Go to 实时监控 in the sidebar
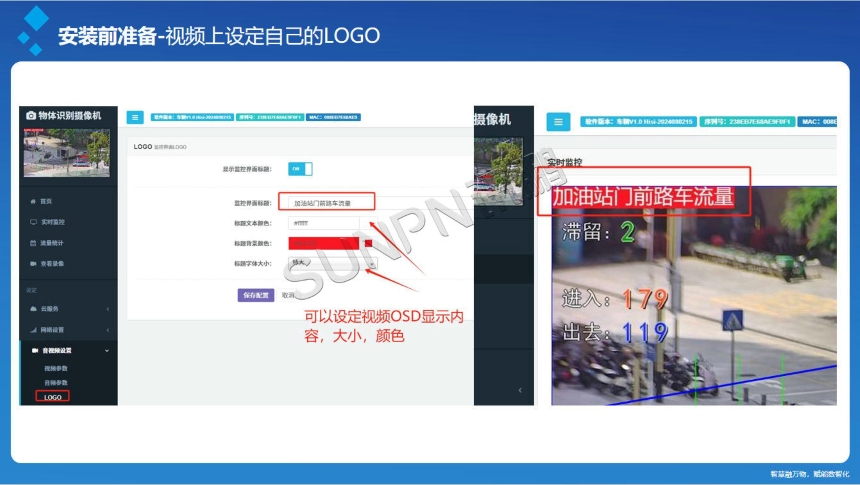Image resolution: width=860 pixels, height=485 pixels. click(53, 222)
